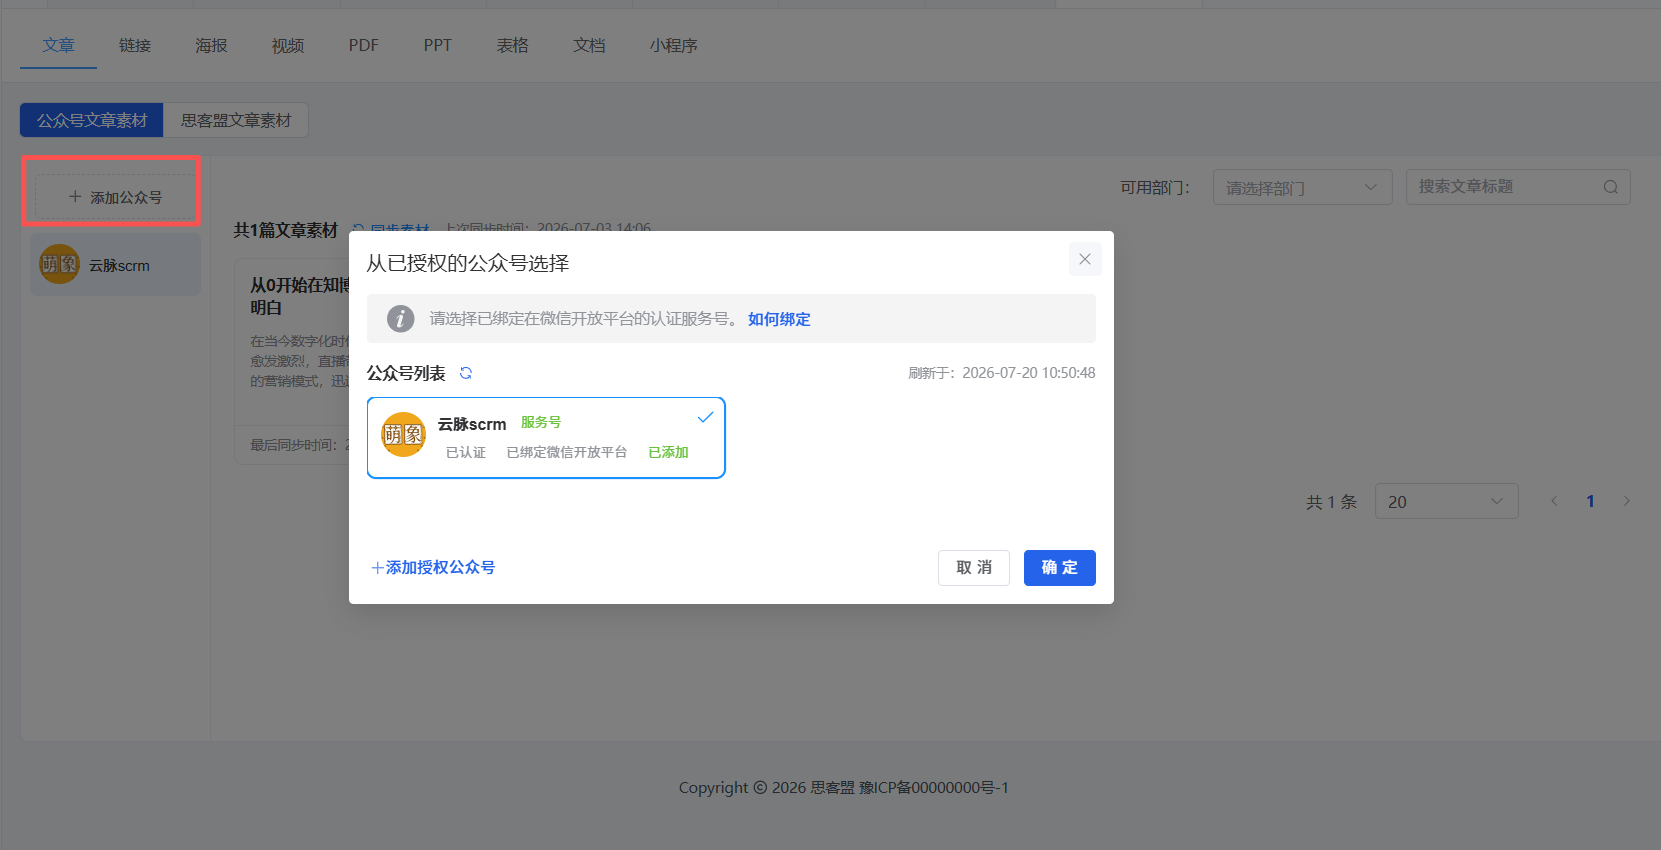Go to the previous page arrow
This screenshot has height=850, width=1661.
(1554, 501)
